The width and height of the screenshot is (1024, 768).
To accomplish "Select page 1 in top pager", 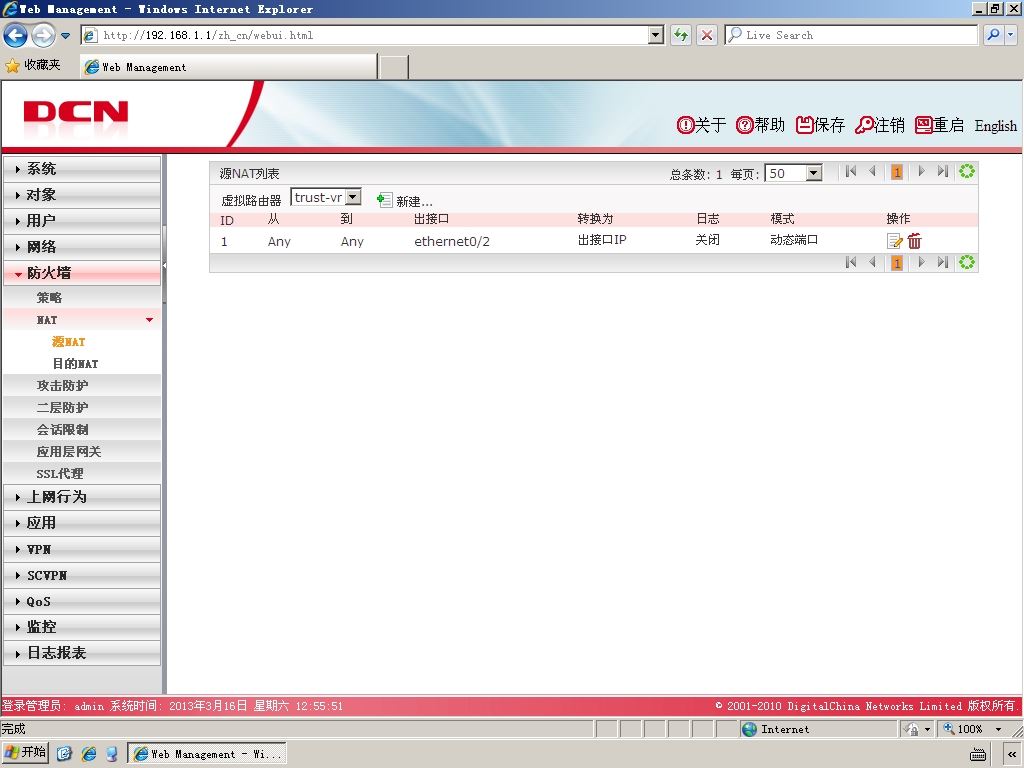I will 897,172.
